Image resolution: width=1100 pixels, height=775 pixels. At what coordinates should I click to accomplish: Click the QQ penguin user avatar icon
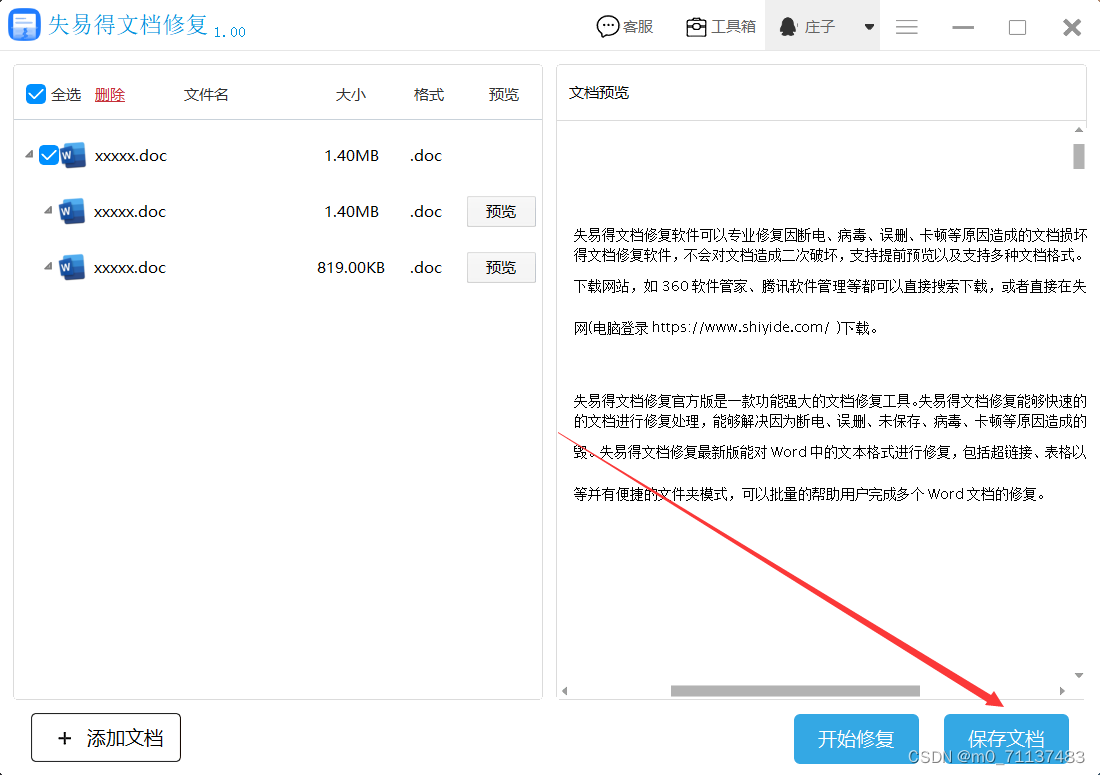click(x=788, y=27)
